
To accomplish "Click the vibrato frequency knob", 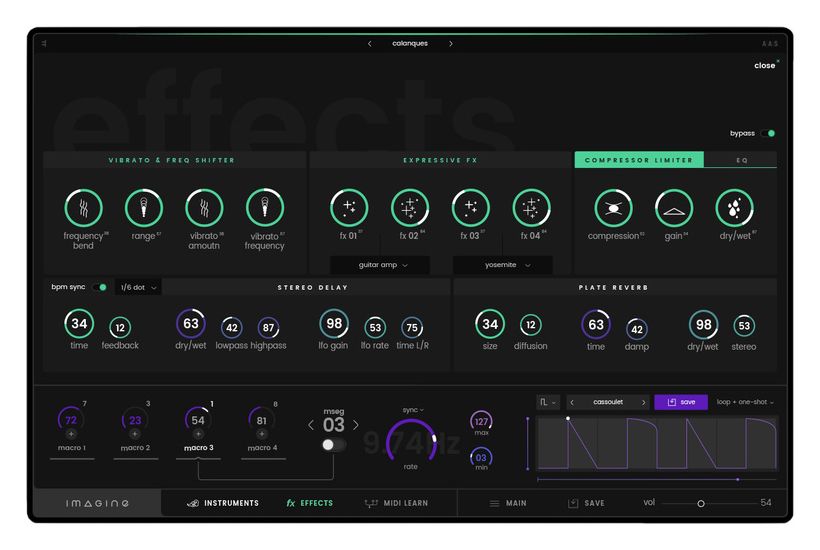I will (x=265, y=208).
